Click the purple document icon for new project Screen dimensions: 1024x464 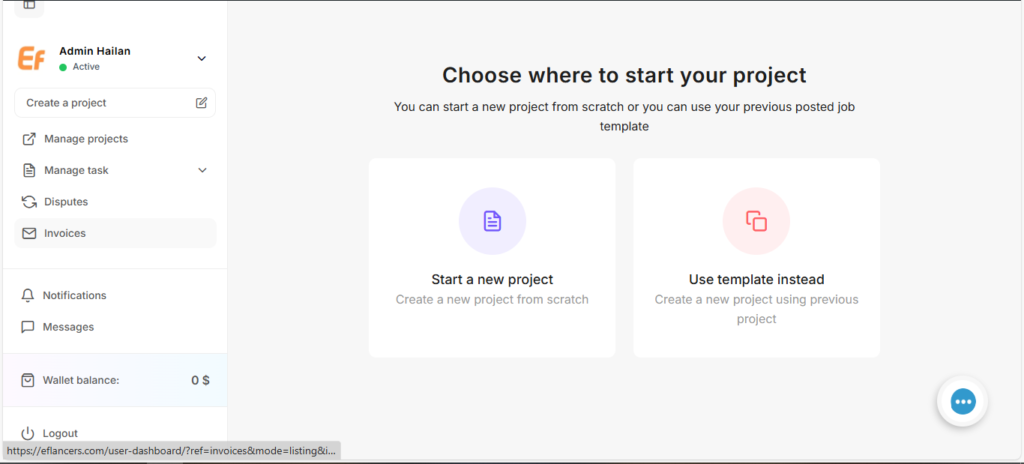click(492, 221)
